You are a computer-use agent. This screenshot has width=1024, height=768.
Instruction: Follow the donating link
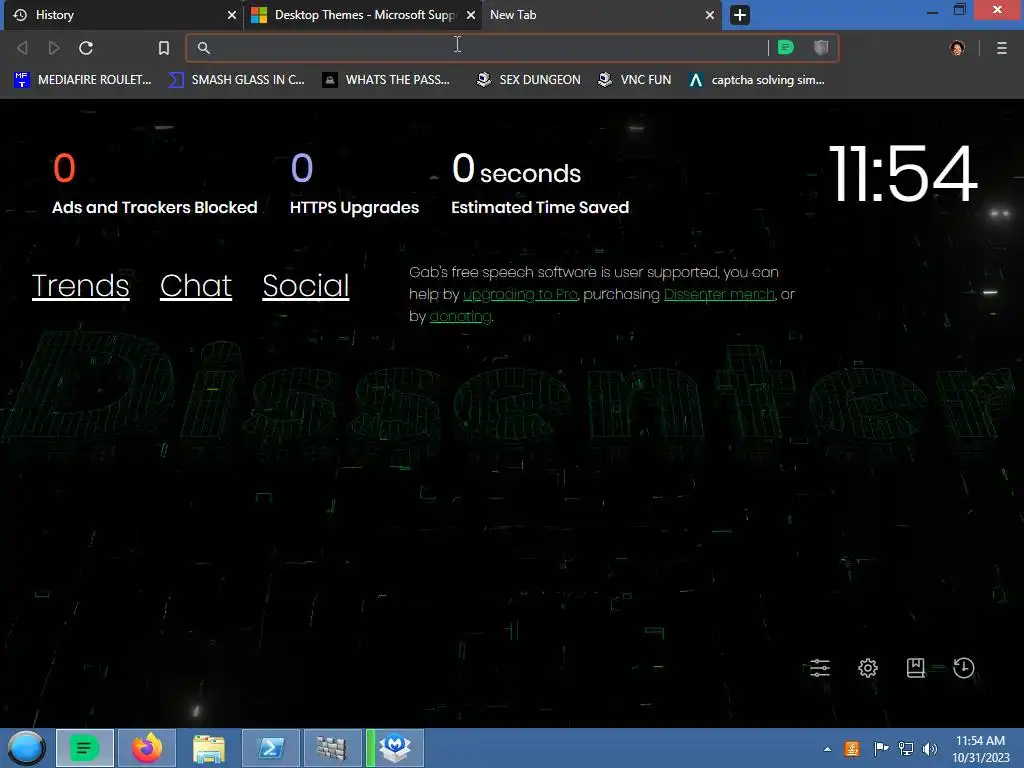[460, 317]
